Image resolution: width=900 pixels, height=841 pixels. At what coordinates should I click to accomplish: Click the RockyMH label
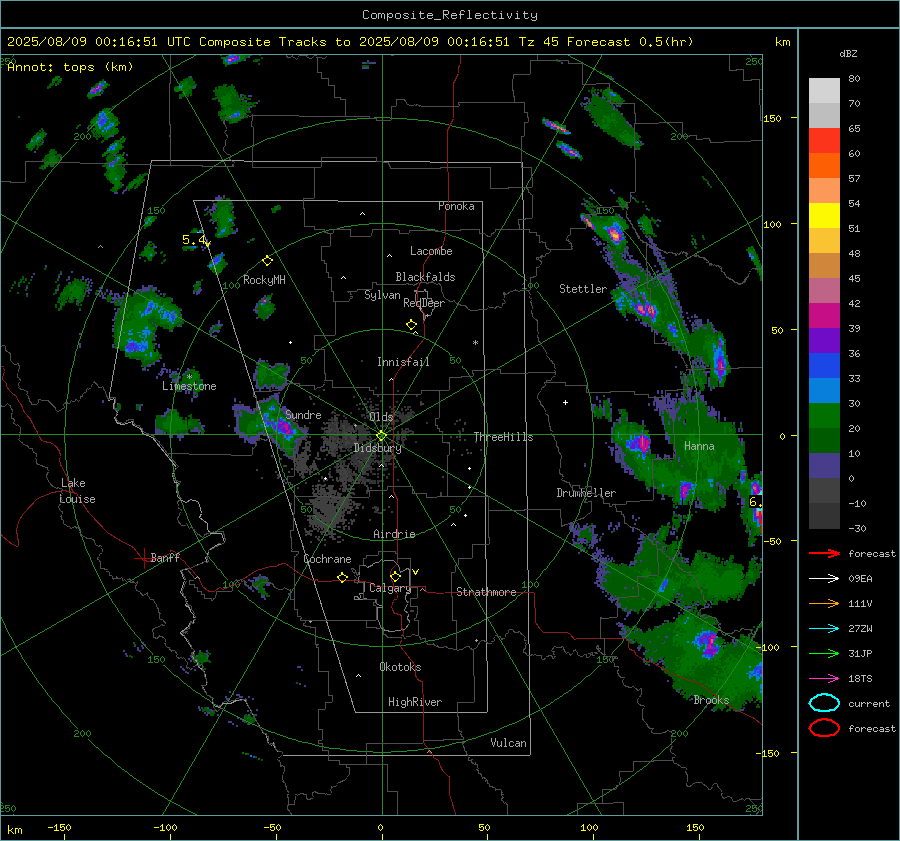[264, 280]
